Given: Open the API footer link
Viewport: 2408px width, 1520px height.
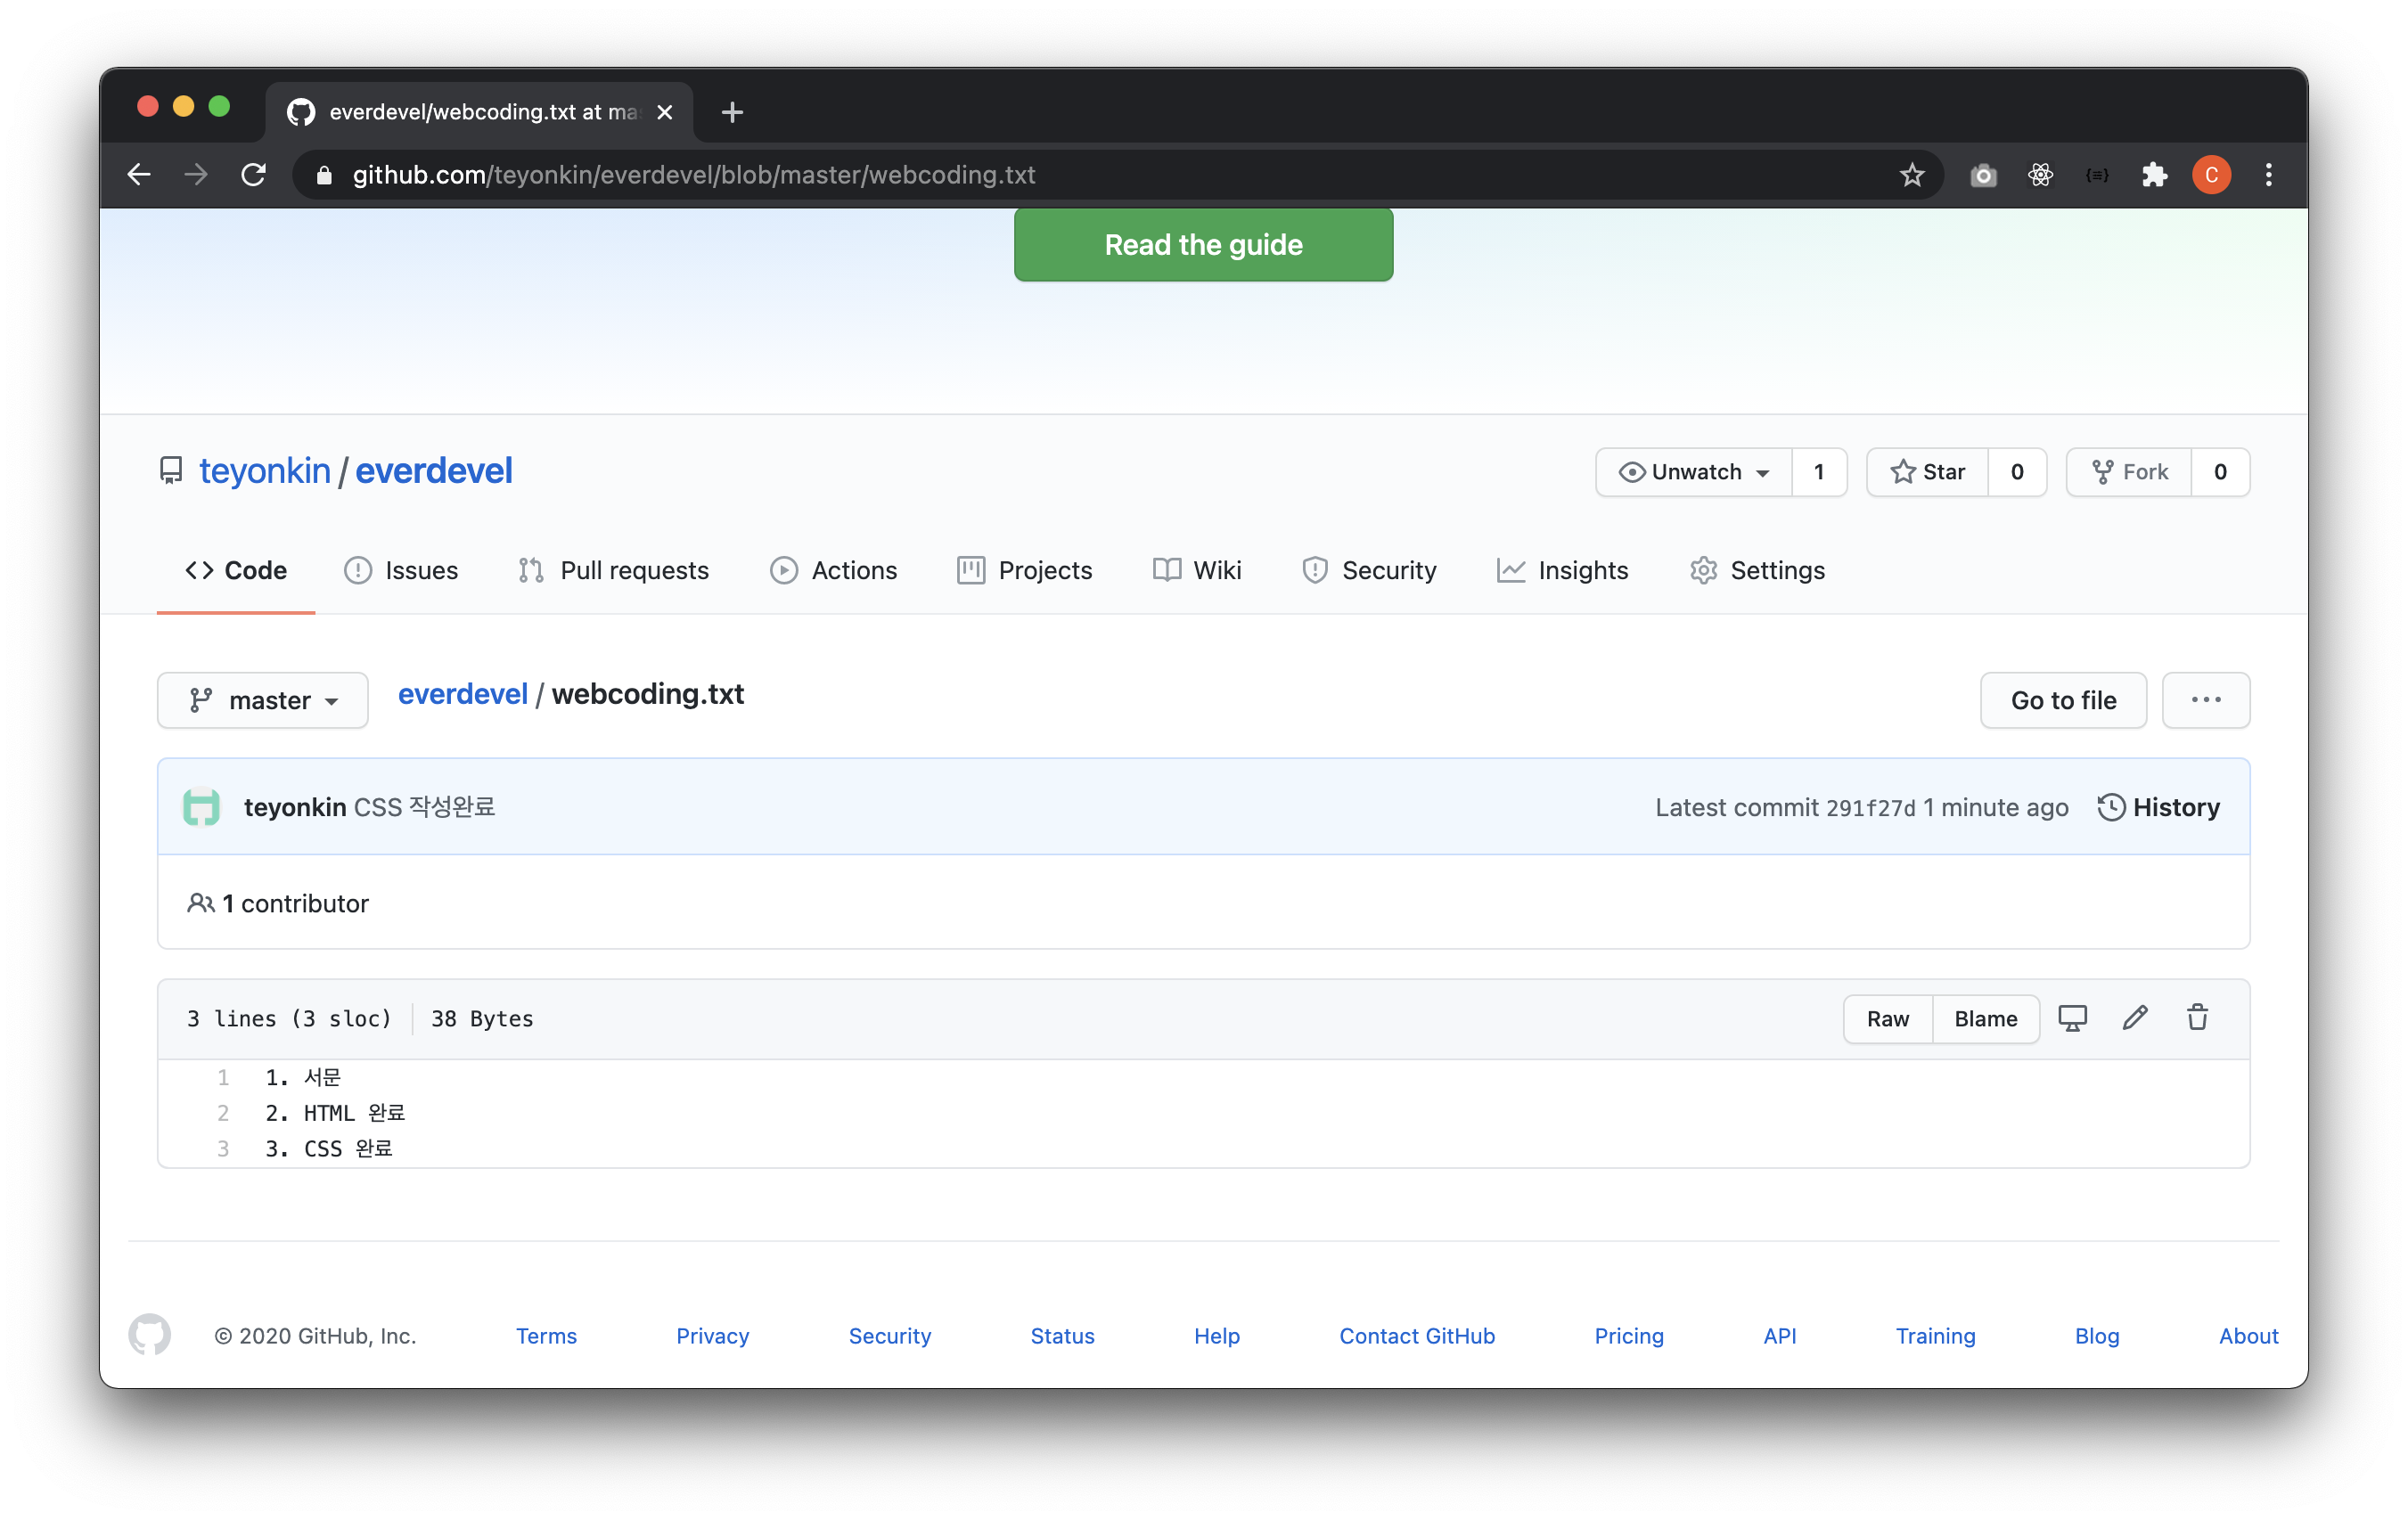Looking at the screenshot, I should pyautogui.click(x=1779, y=1336).
